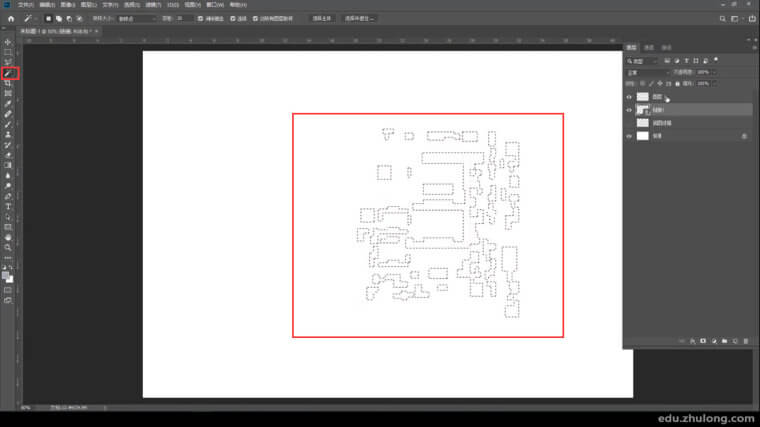Toggle the 连续 contiguous checkbox
The width and height of the screenshot is (760, 427).
[x=234, y=18]
